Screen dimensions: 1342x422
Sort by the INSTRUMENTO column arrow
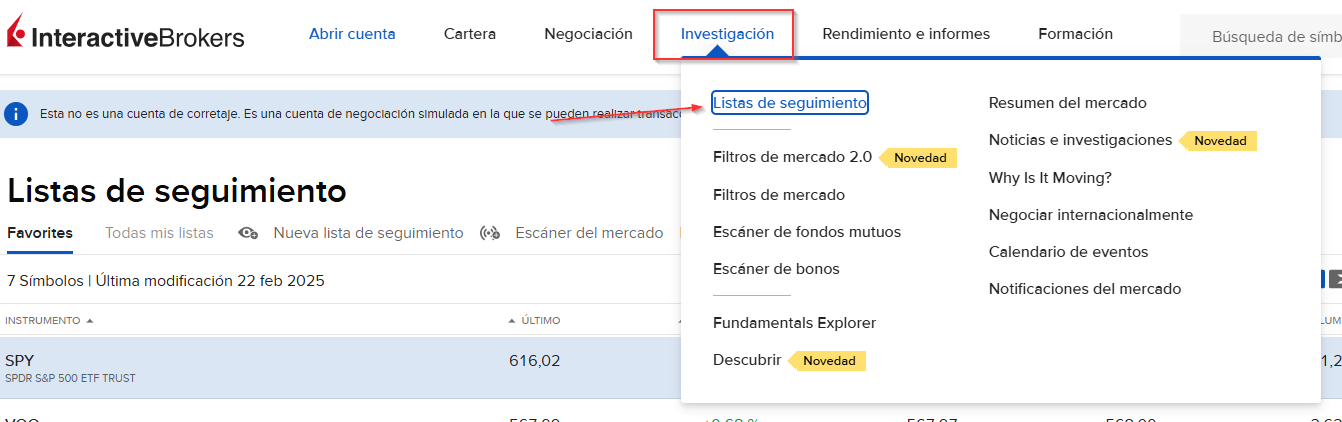pyautogui.click(x=90, y=321)
